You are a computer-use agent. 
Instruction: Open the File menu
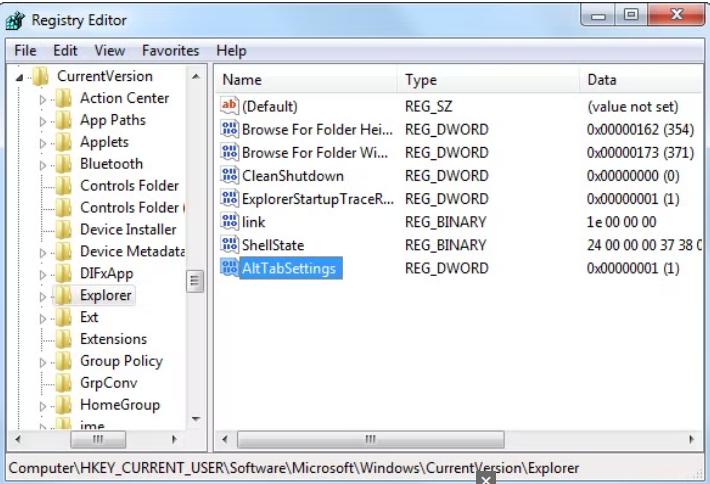[25, 50]
